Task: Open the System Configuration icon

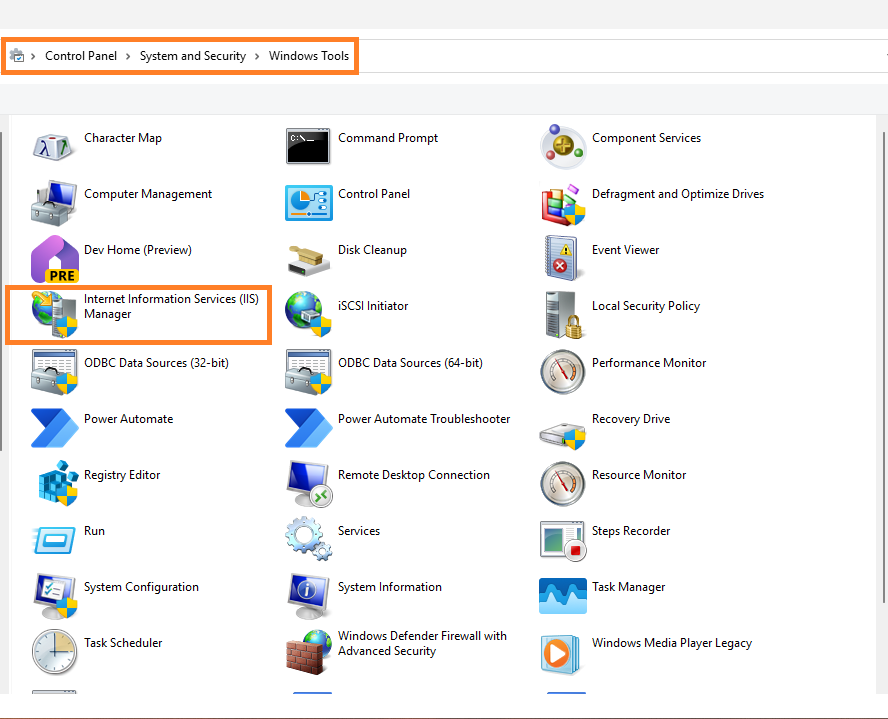Action: coord(55,596)
